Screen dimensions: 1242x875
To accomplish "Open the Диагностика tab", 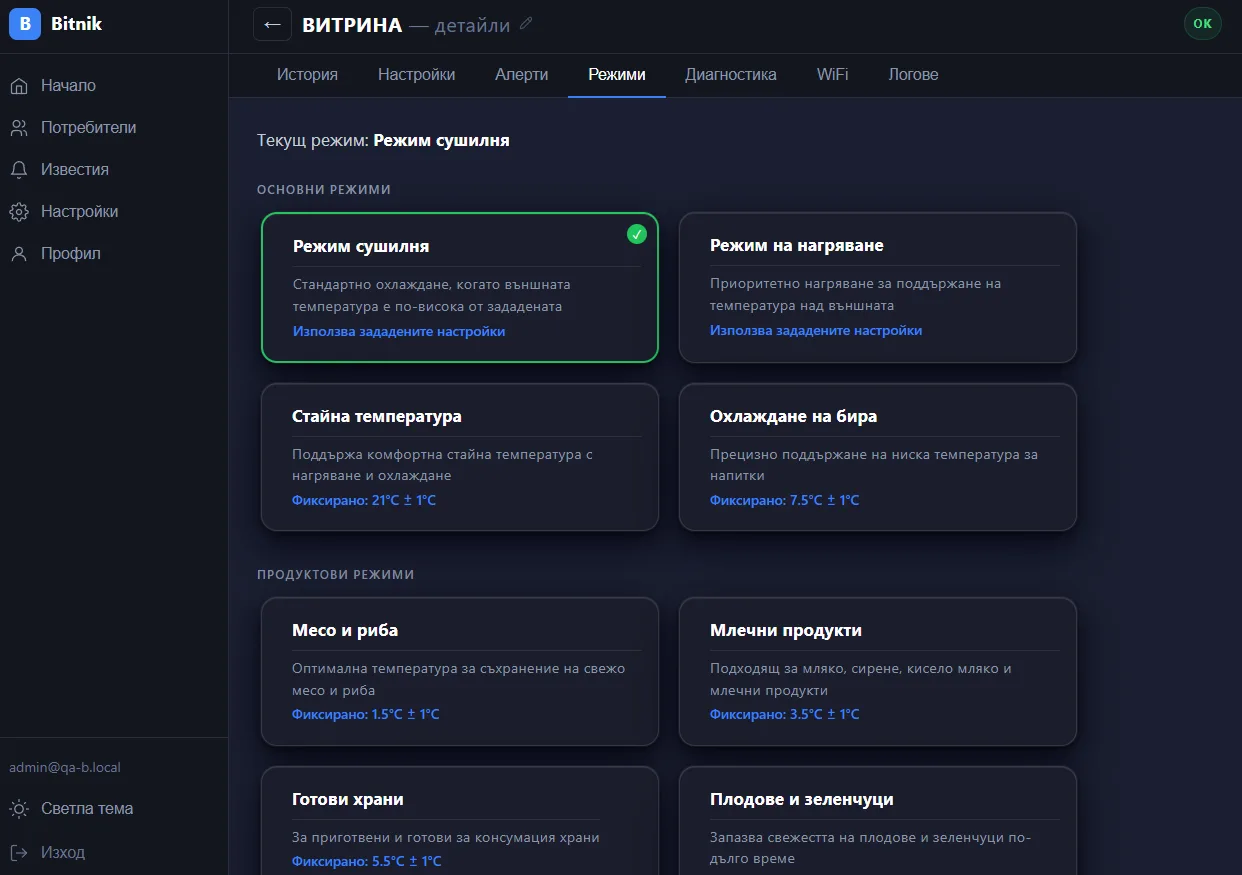I will click(x=731, y=75).
